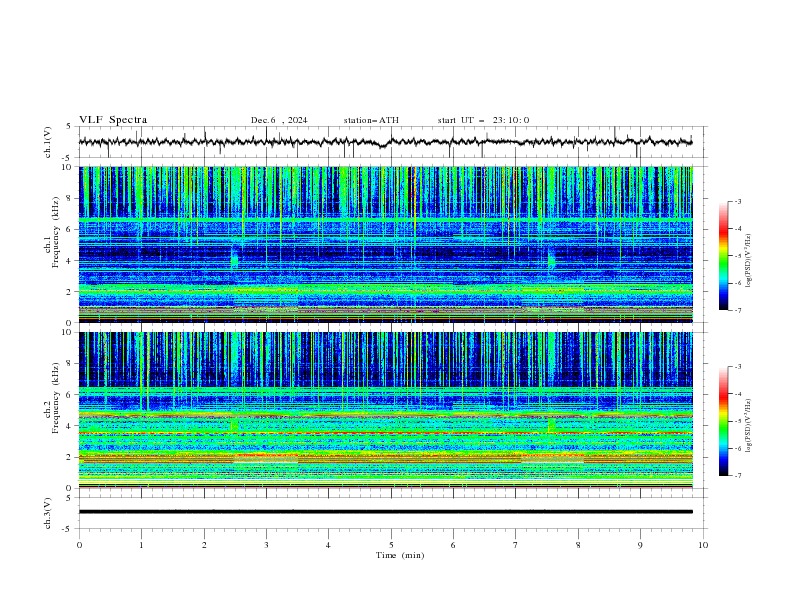
Task: Click time axis tick label "5"
Action: coord(391,545)
